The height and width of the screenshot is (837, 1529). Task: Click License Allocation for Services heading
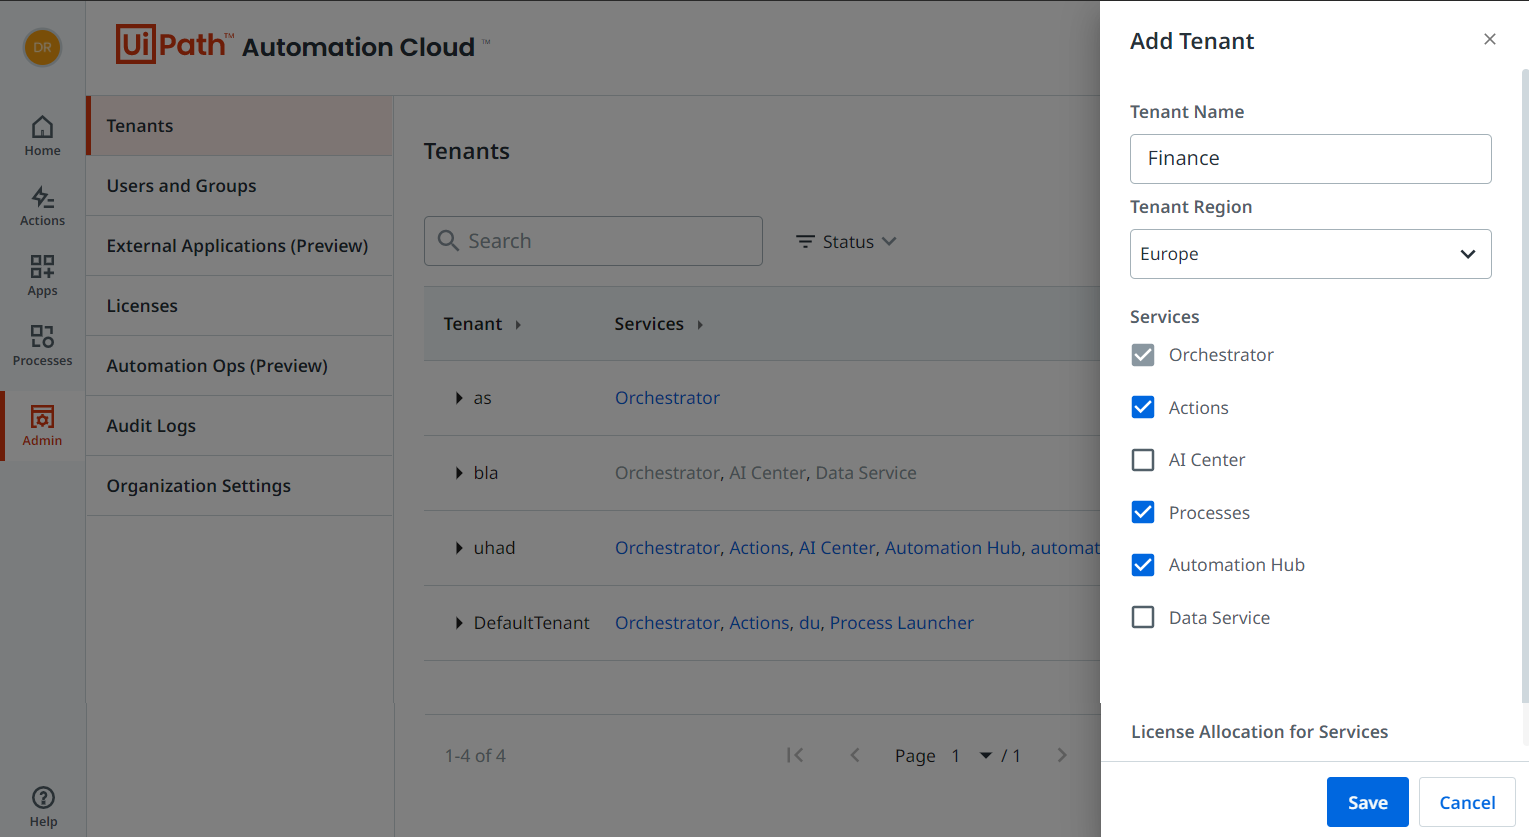(x=1259, y=732)
